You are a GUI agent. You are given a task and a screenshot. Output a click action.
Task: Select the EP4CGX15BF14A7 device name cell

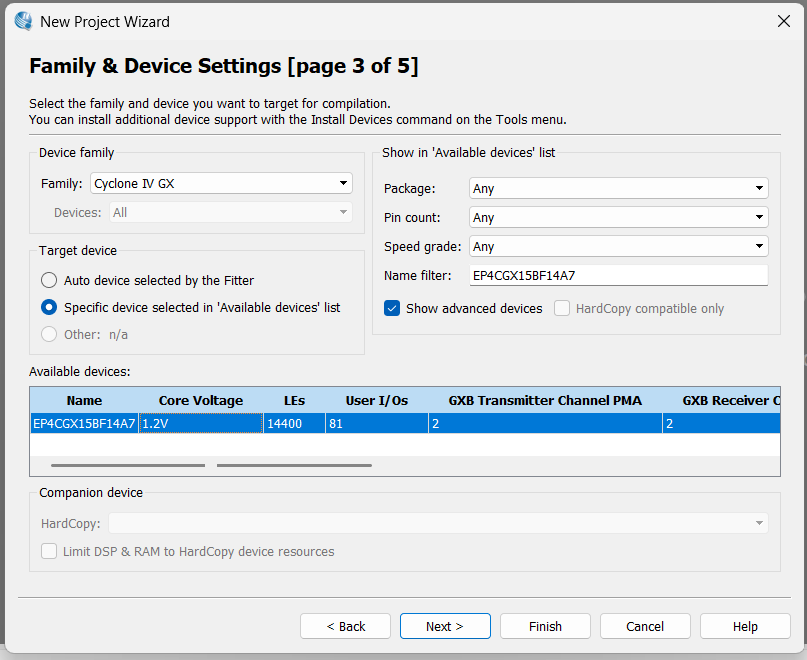point(84,423)
